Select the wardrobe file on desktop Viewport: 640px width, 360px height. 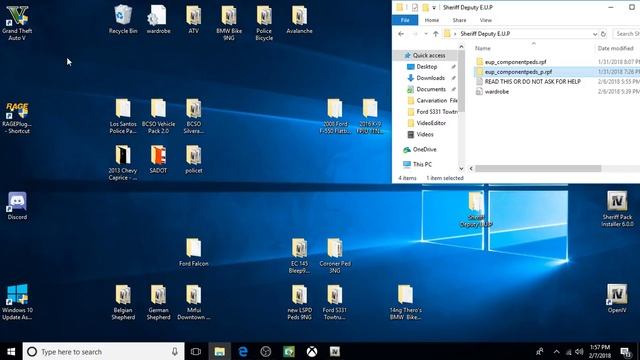click(158, 19)
